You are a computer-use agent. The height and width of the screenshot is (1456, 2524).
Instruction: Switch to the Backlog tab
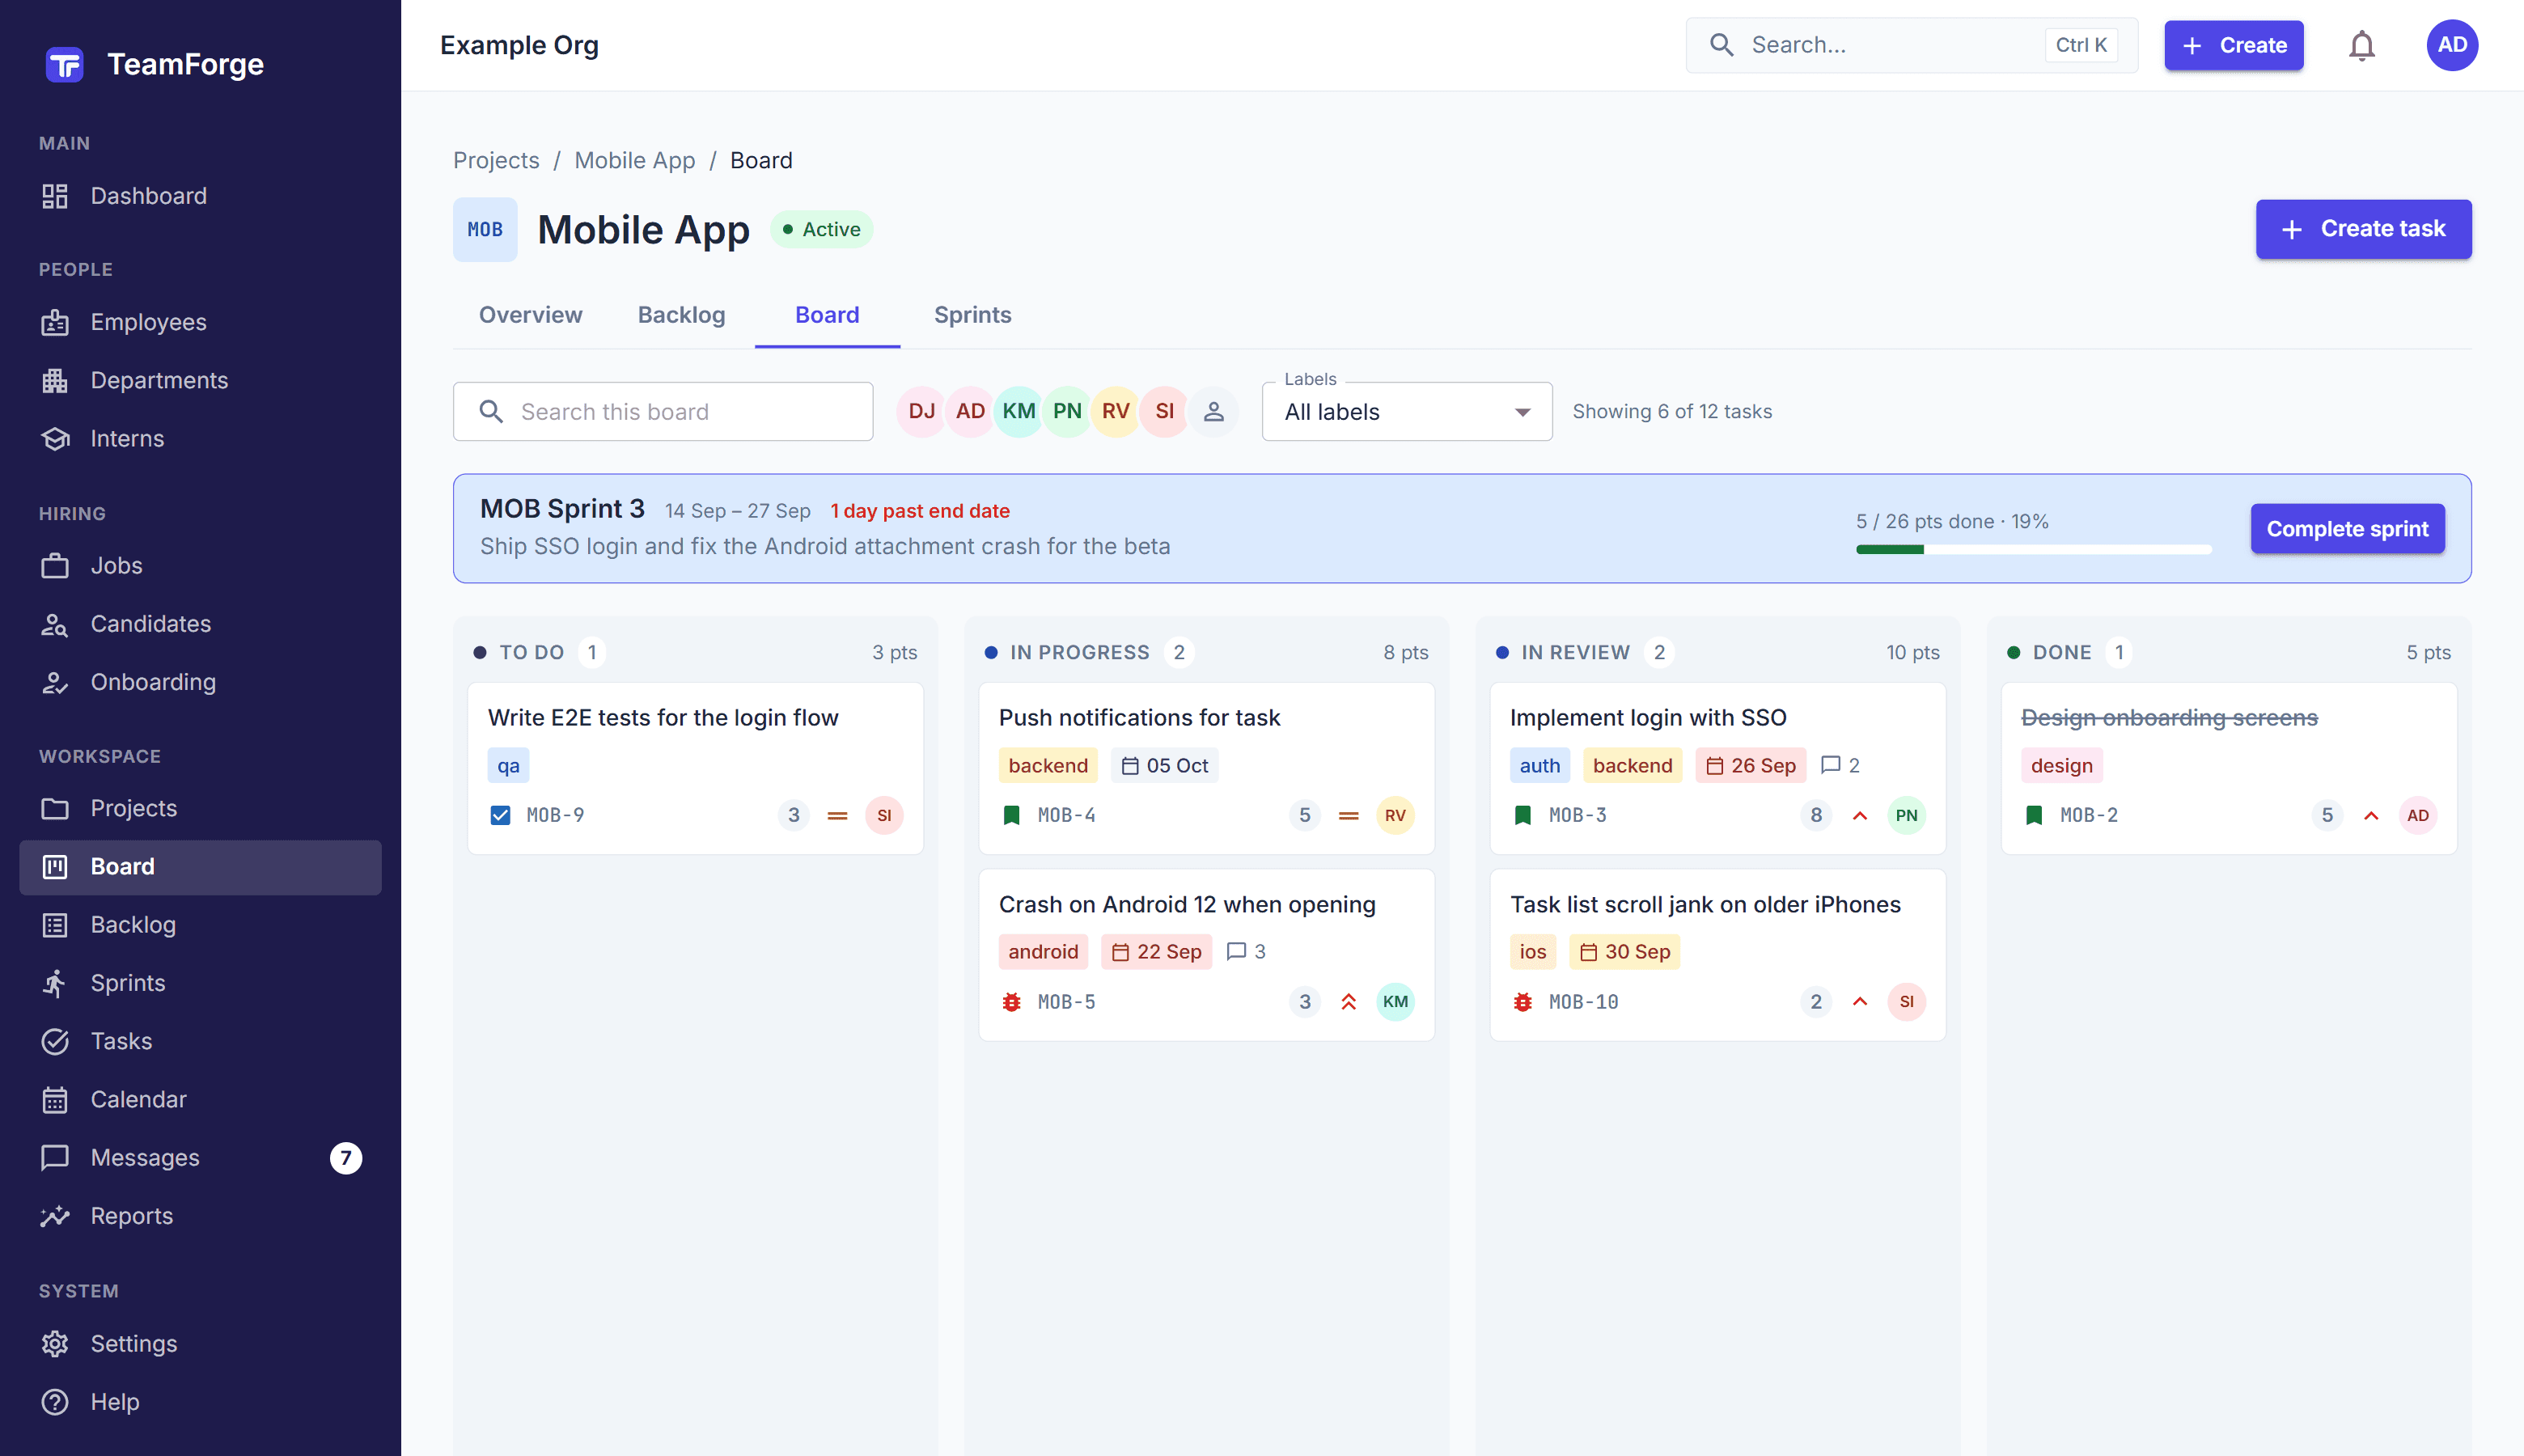pos(681,315)
